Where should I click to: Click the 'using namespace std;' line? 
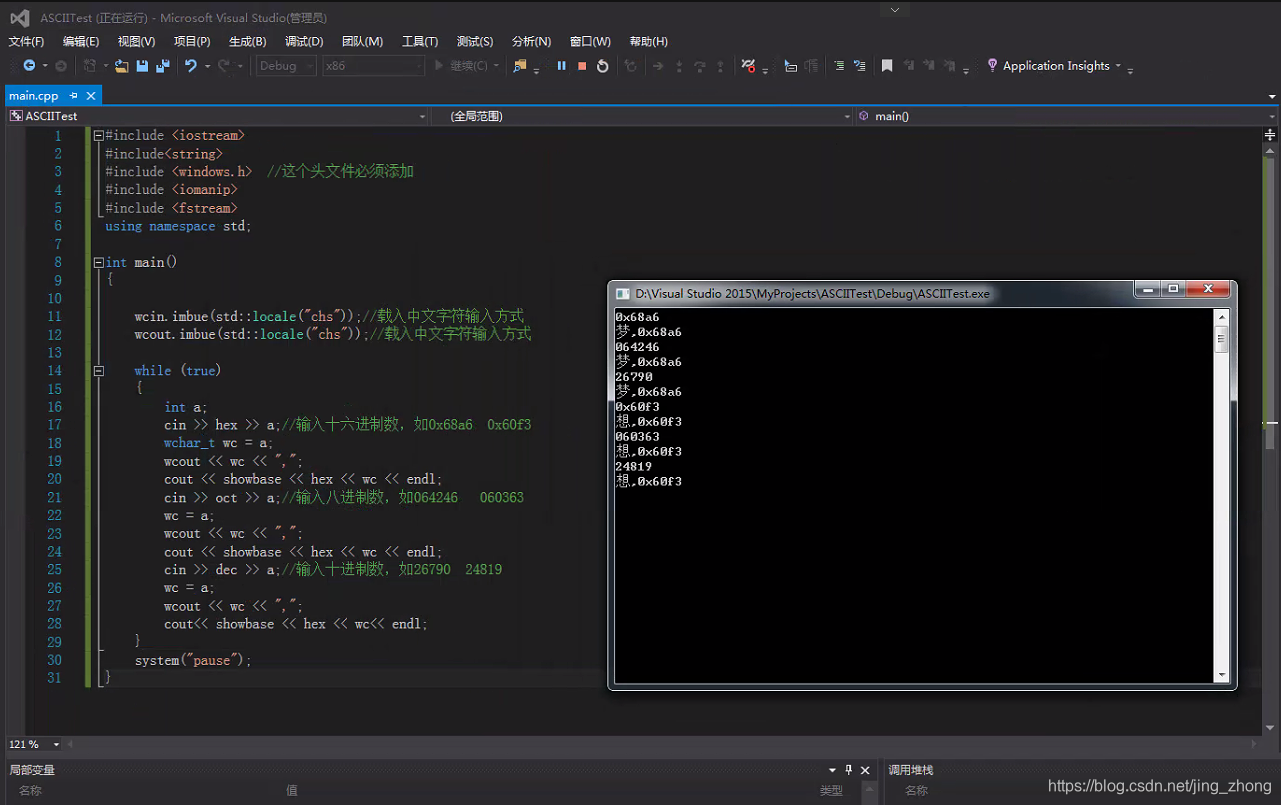(x=178, y=226)
